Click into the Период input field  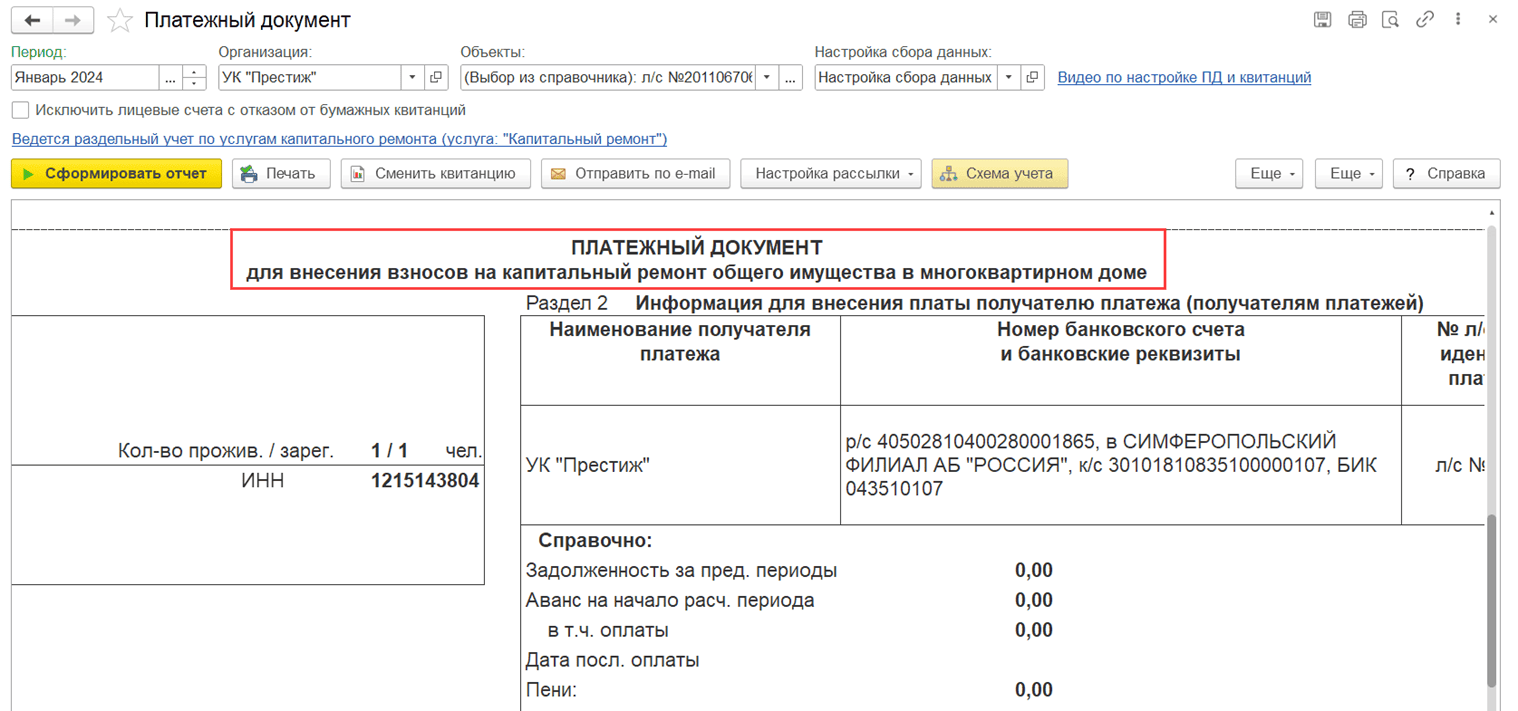(x=85, y=77)
